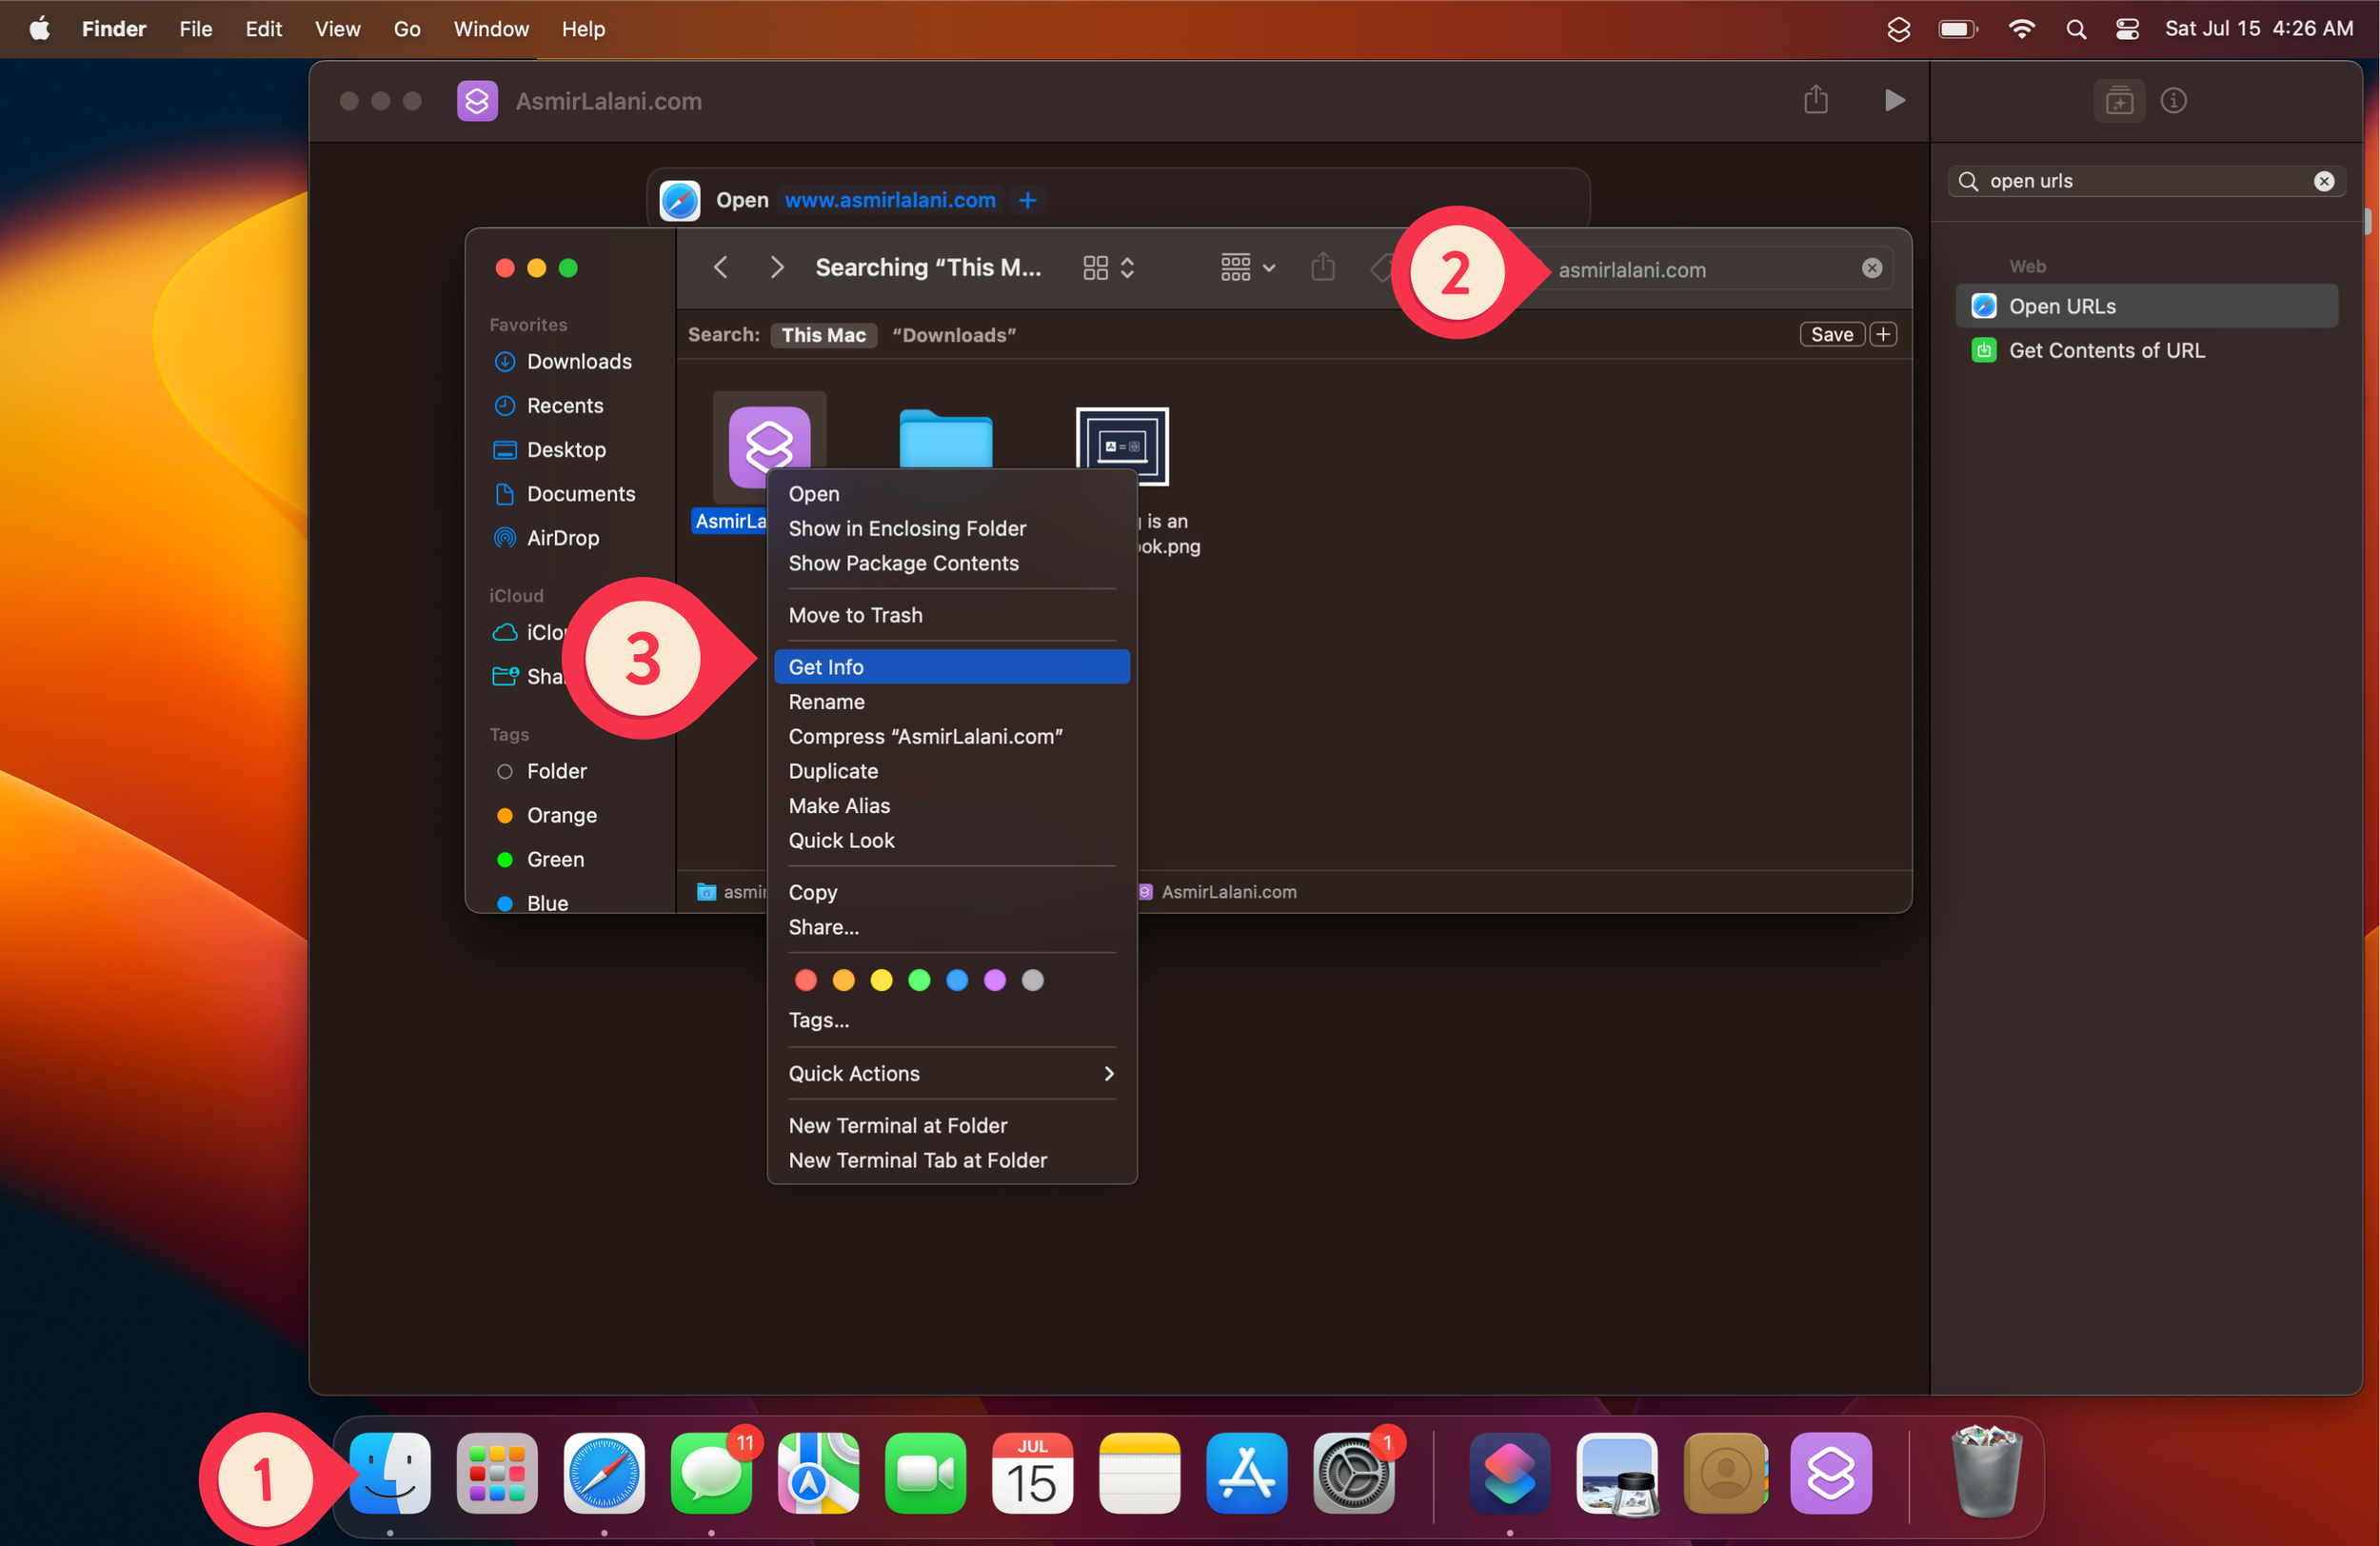
Task: Save the current Finder search
Action: 1831,334
